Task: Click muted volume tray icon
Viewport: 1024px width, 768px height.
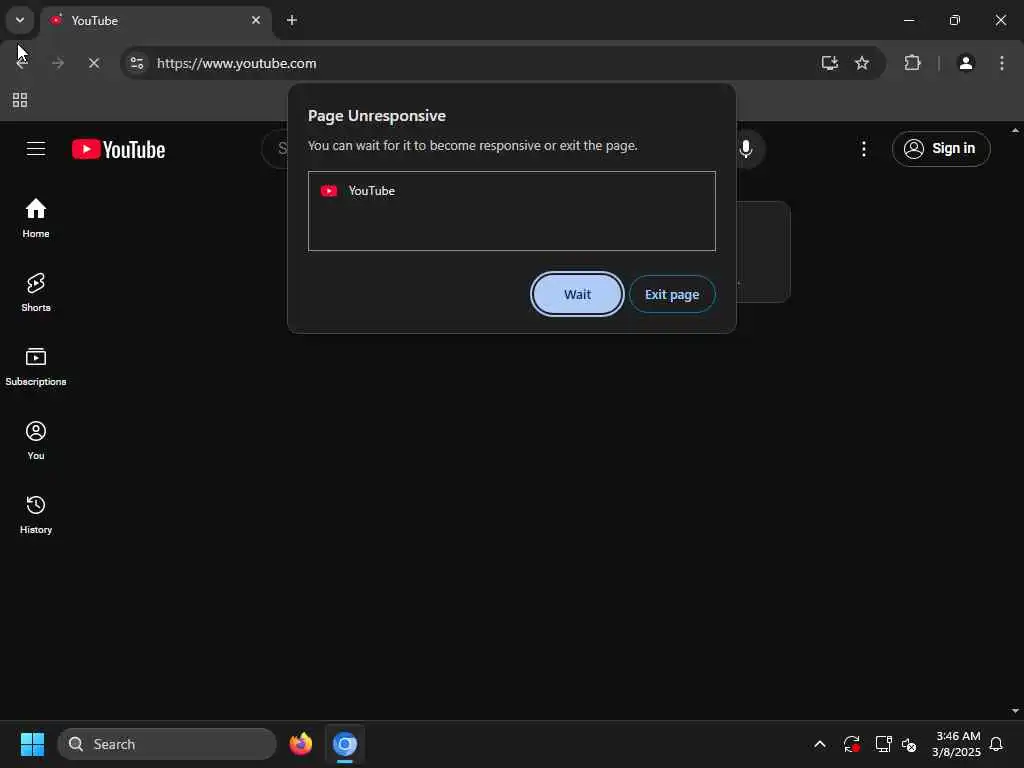Action: (x=909, y=744)
